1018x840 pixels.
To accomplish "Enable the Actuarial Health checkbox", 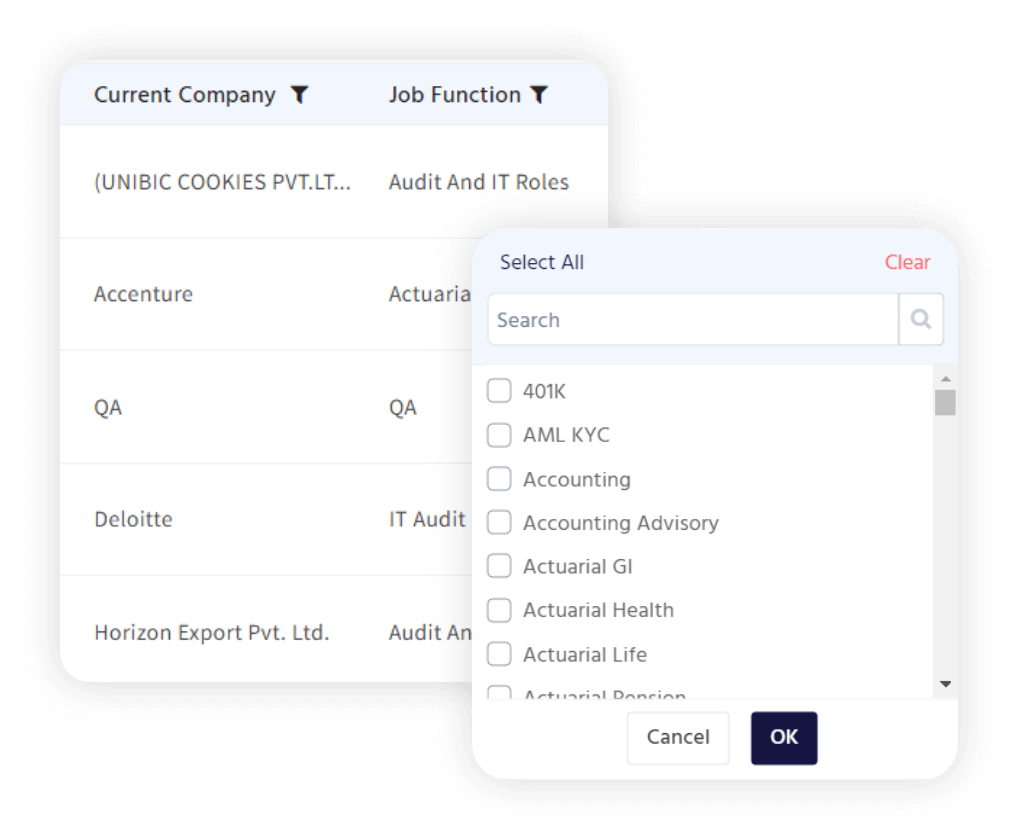I will tap(499, 610).
